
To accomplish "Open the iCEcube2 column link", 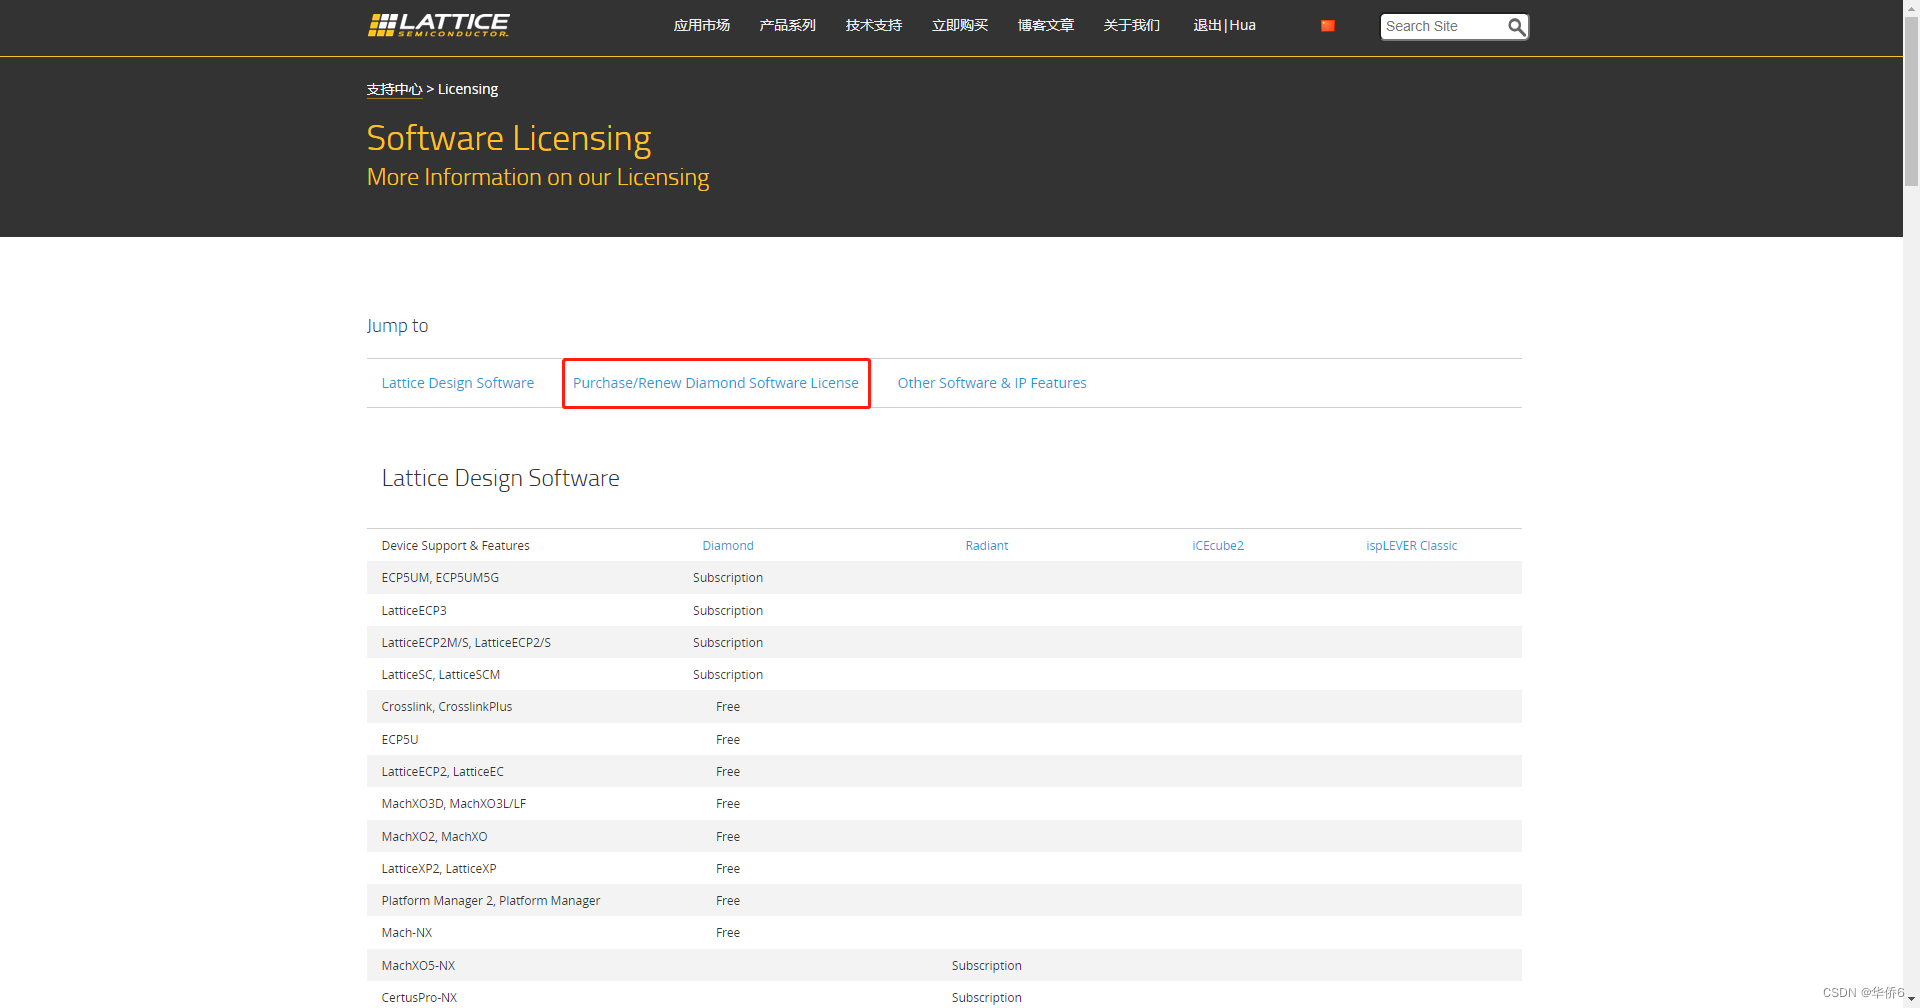I will pos(1218,546).
